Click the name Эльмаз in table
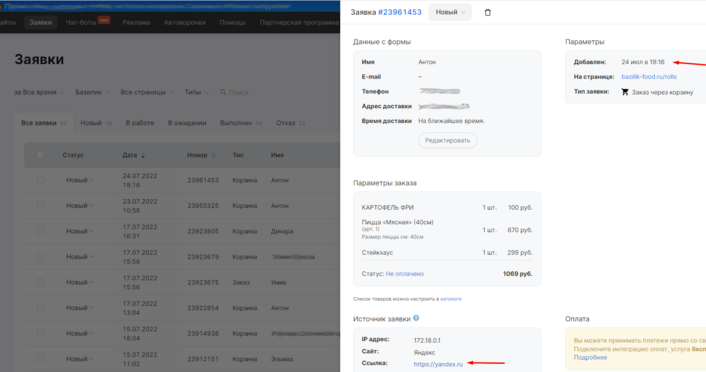The width and height of the screenshot is (706, 372). 282,359
